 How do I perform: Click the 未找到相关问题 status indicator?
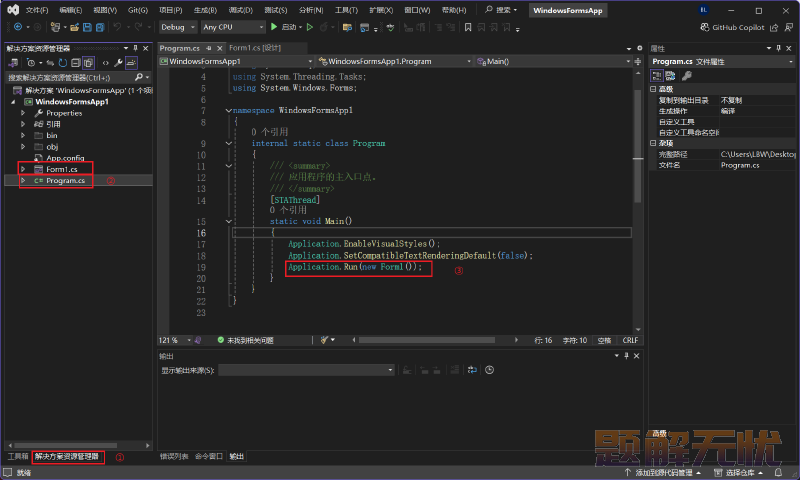245,340
